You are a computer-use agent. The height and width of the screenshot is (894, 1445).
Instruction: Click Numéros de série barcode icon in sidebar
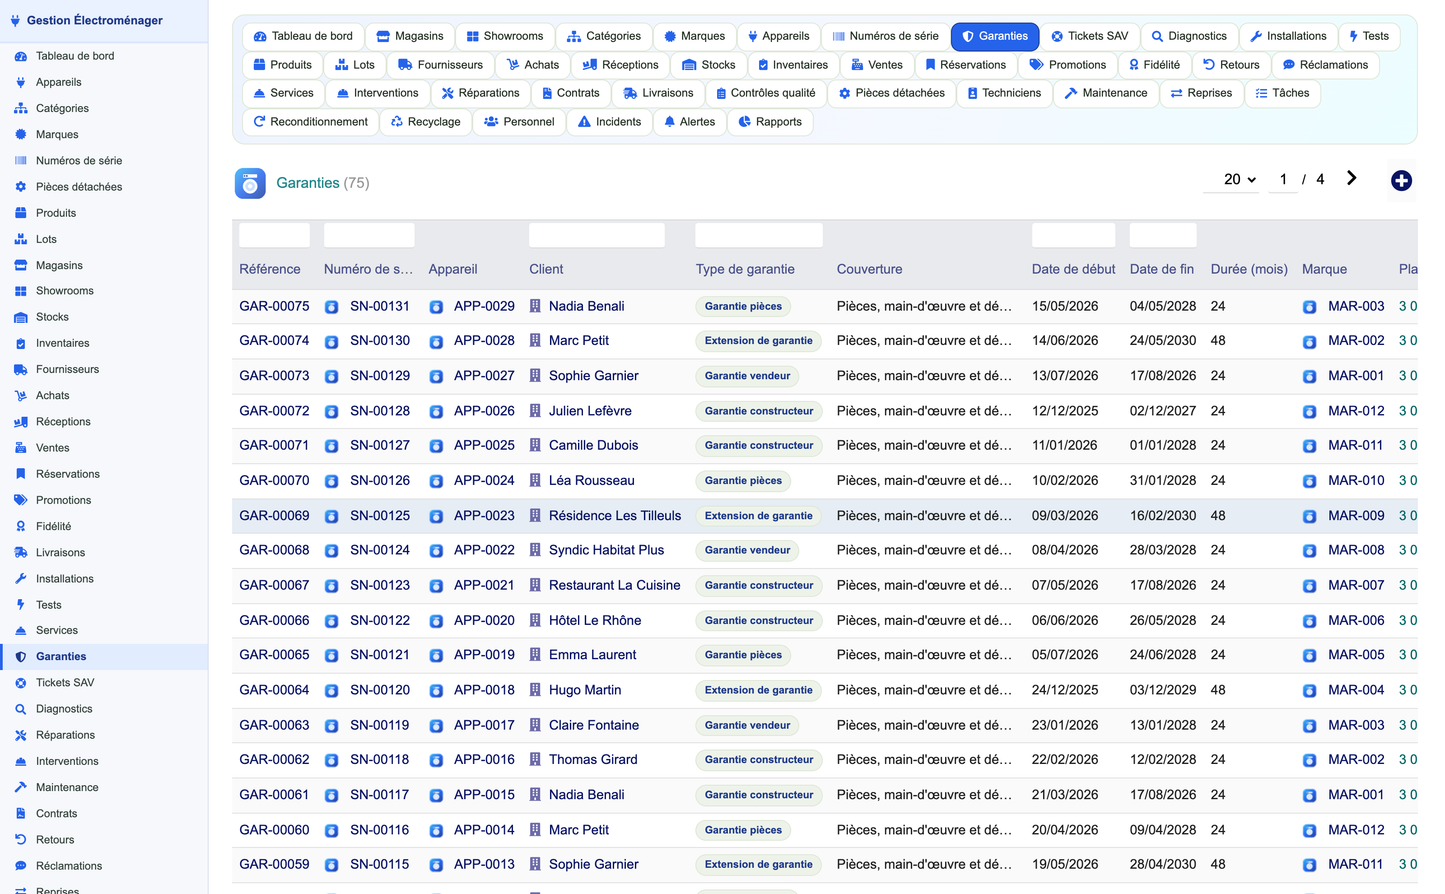click(20, 160)
